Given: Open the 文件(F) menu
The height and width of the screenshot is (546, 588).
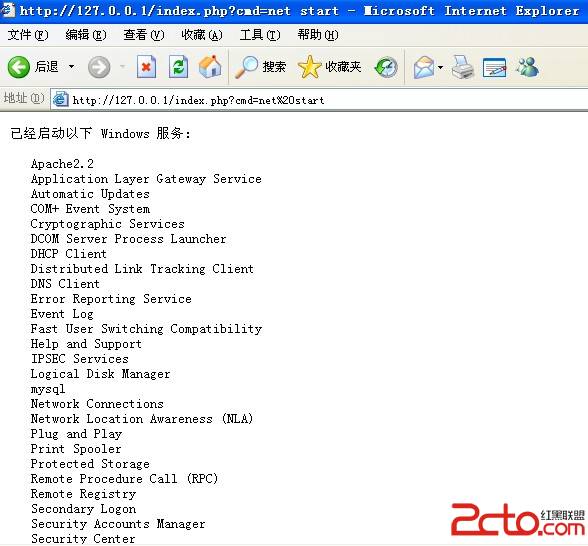Looking at the screenshot, I should click(28, 35).
